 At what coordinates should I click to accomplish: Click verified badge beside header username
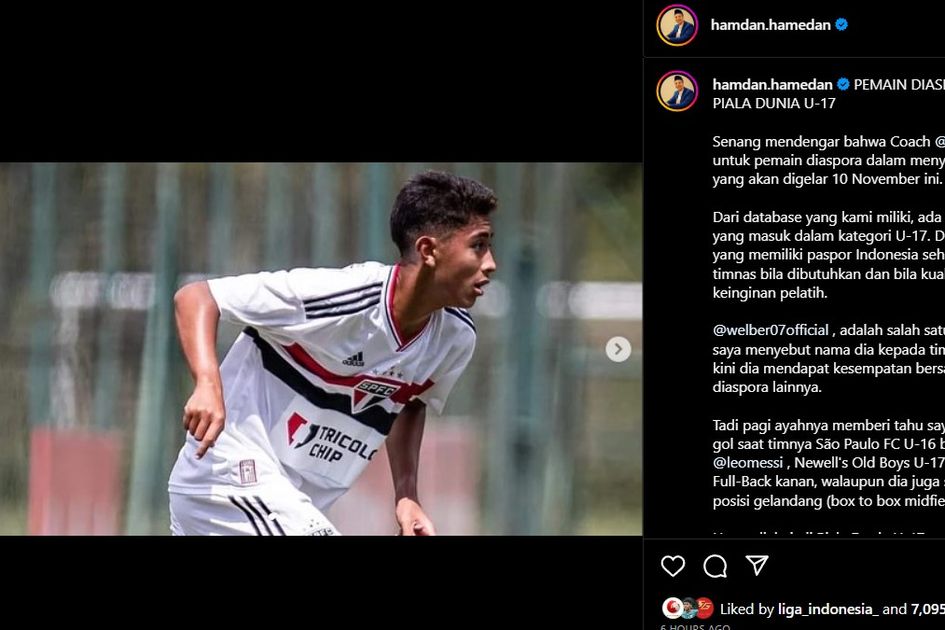click(841, 25)
